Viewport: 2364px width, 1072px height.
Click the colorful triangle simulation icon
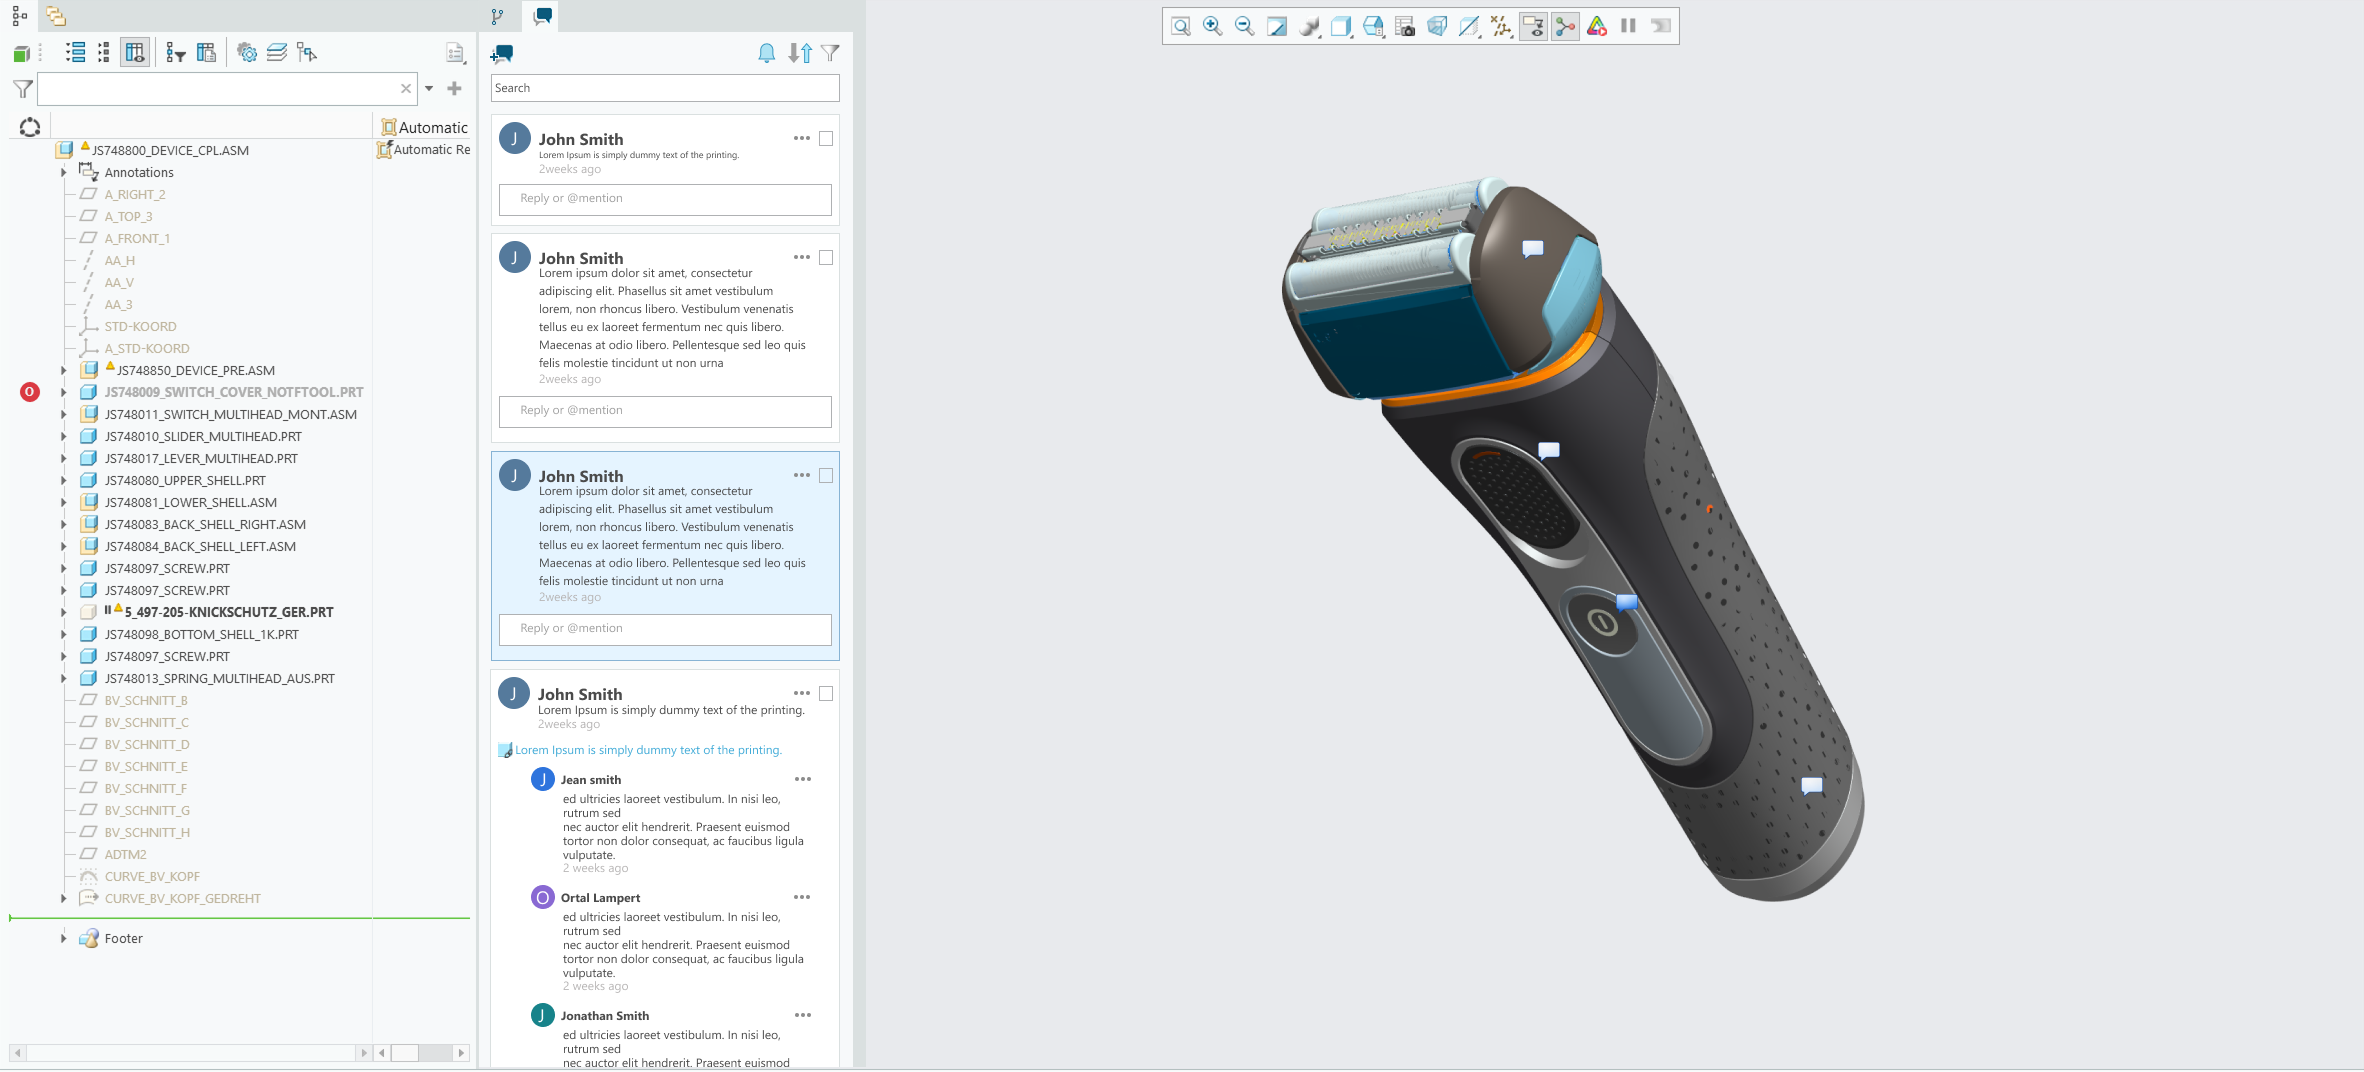point(1597,26)
